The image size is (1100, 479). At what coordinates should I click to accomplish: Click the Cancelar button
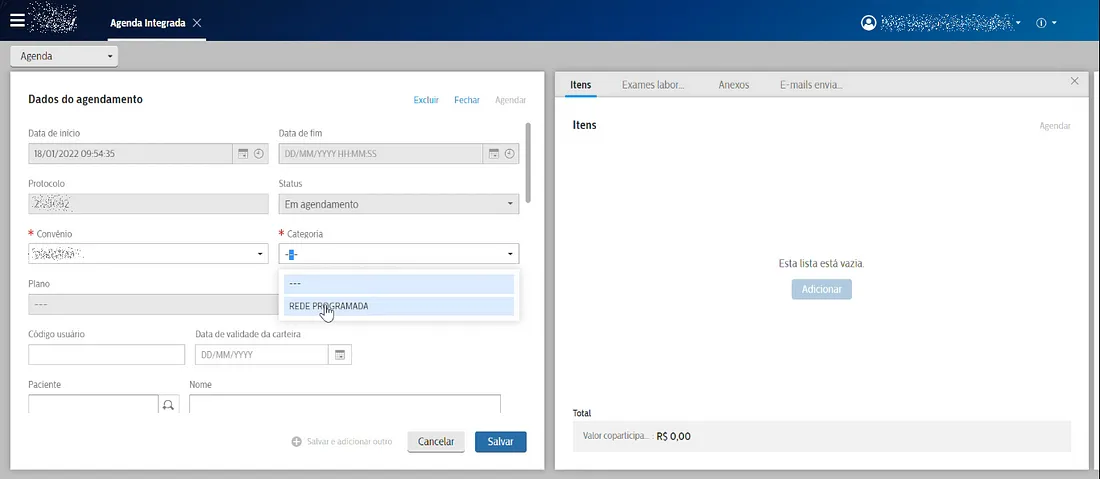coord(436,442)
